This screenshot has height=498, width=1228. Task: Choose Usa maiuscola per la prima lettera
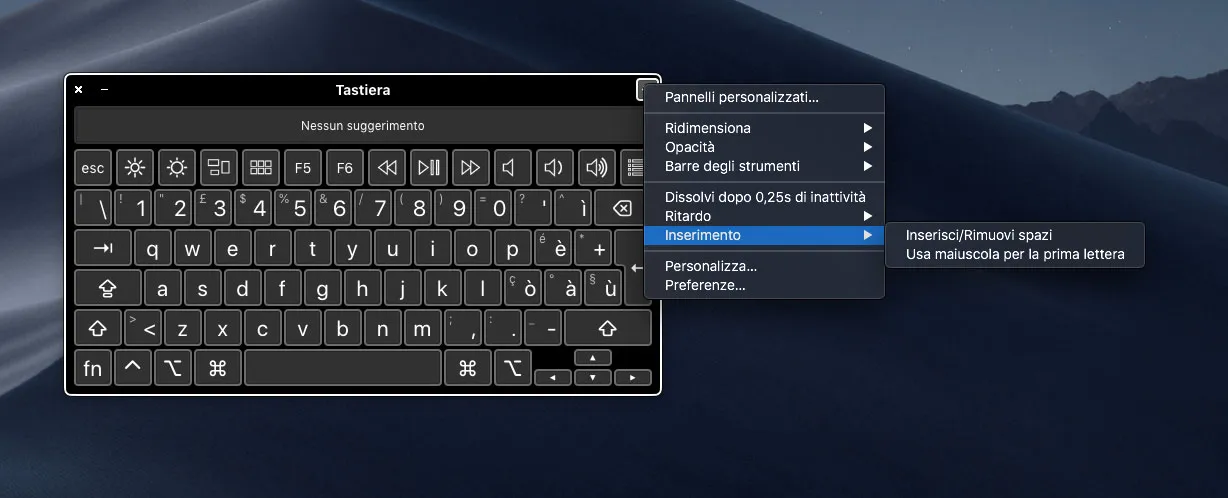coord(1015,254)
